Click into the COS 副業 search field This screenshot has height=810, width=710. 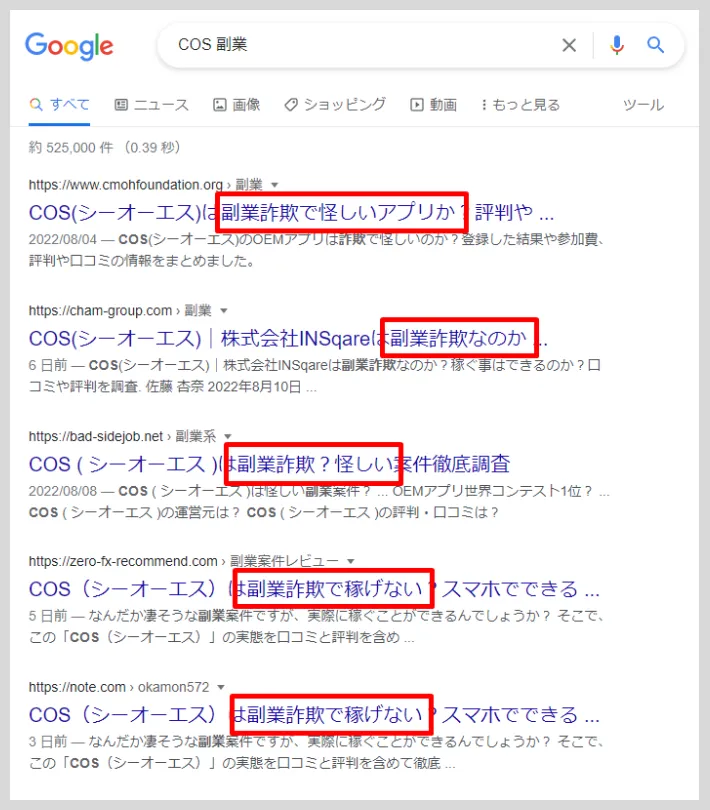point(360,45)
